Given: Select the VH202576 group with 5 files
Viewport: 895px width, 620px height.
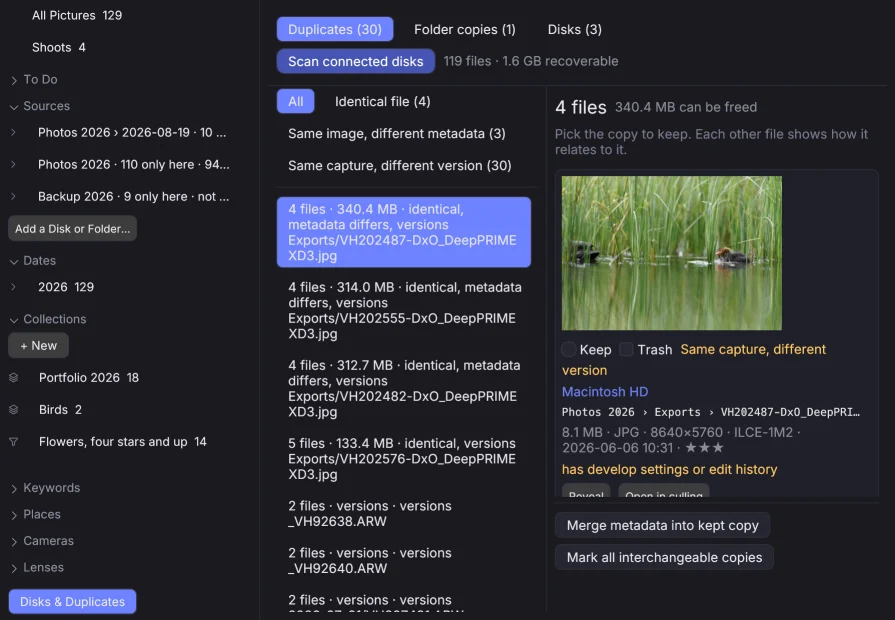Looking at the screenshot, I should [x=404, y=458].
